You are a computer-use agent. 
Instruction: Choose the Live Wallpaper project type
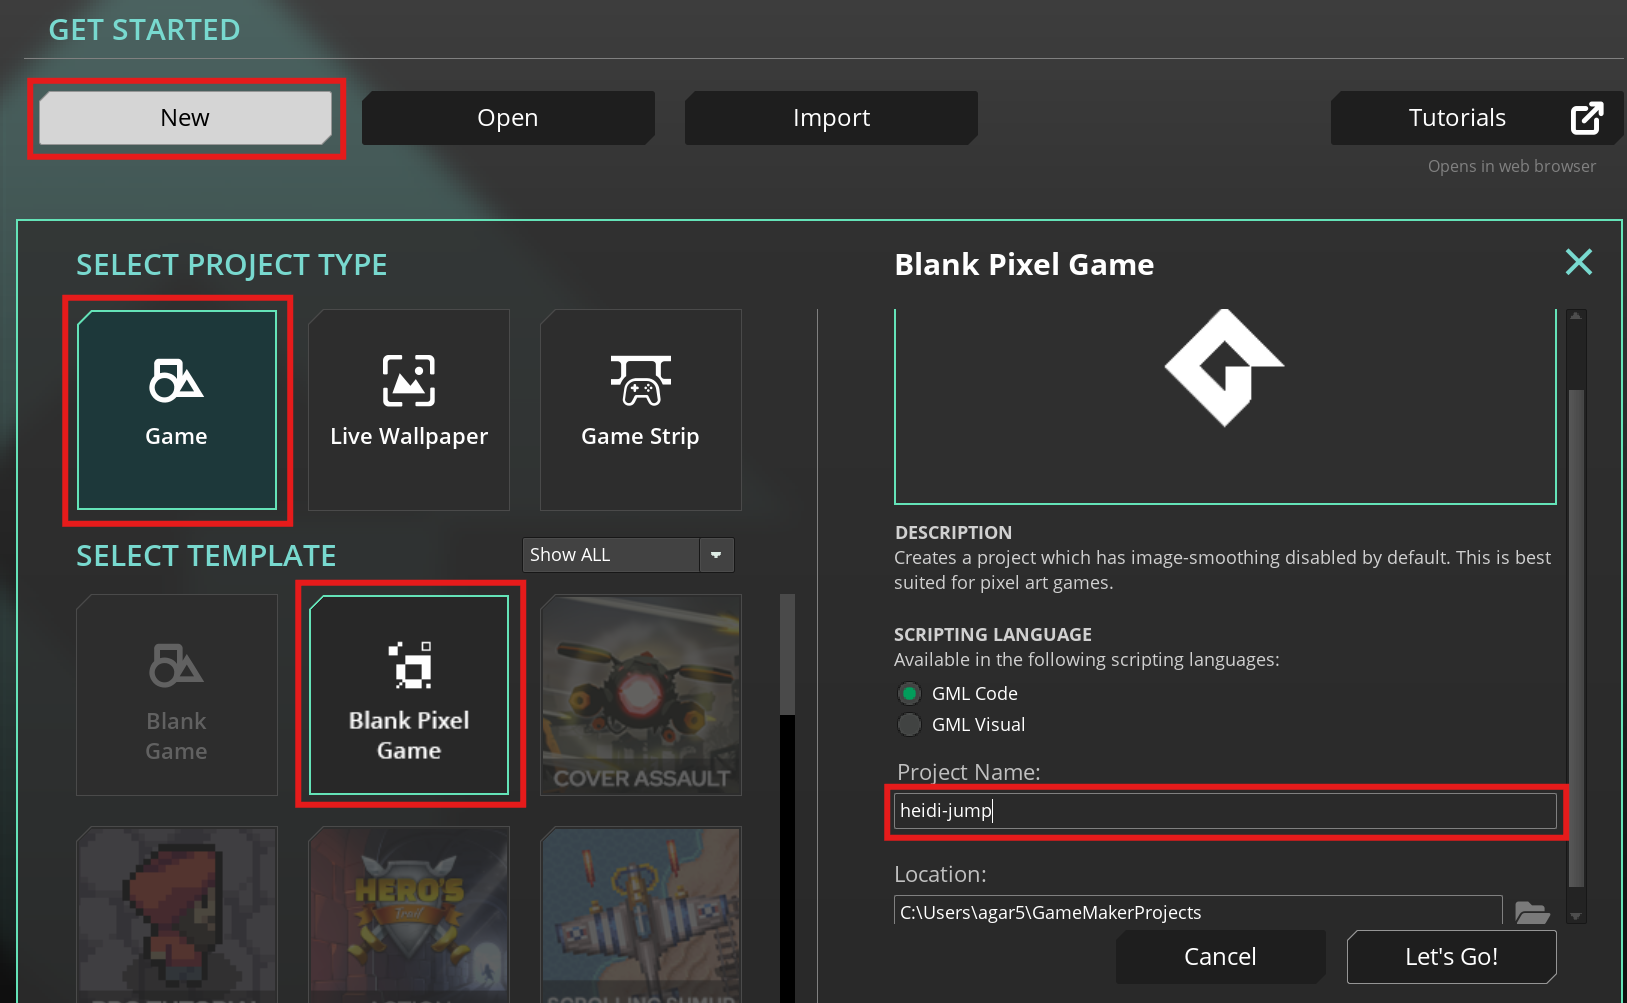[x=409, y=410]
